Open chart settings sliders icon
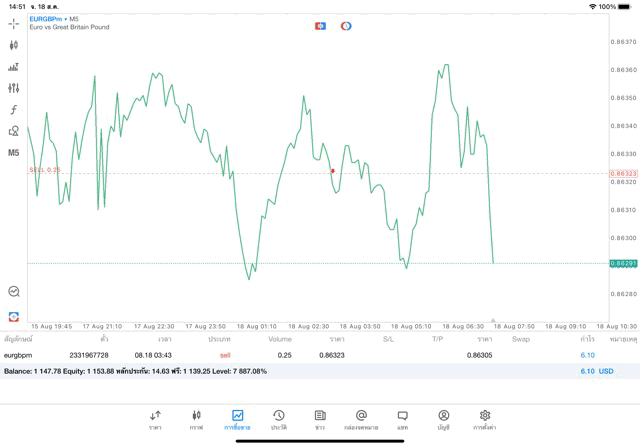The height and width of the screenshot is (447, 640). pyautogui.click(x=14, y=88)
